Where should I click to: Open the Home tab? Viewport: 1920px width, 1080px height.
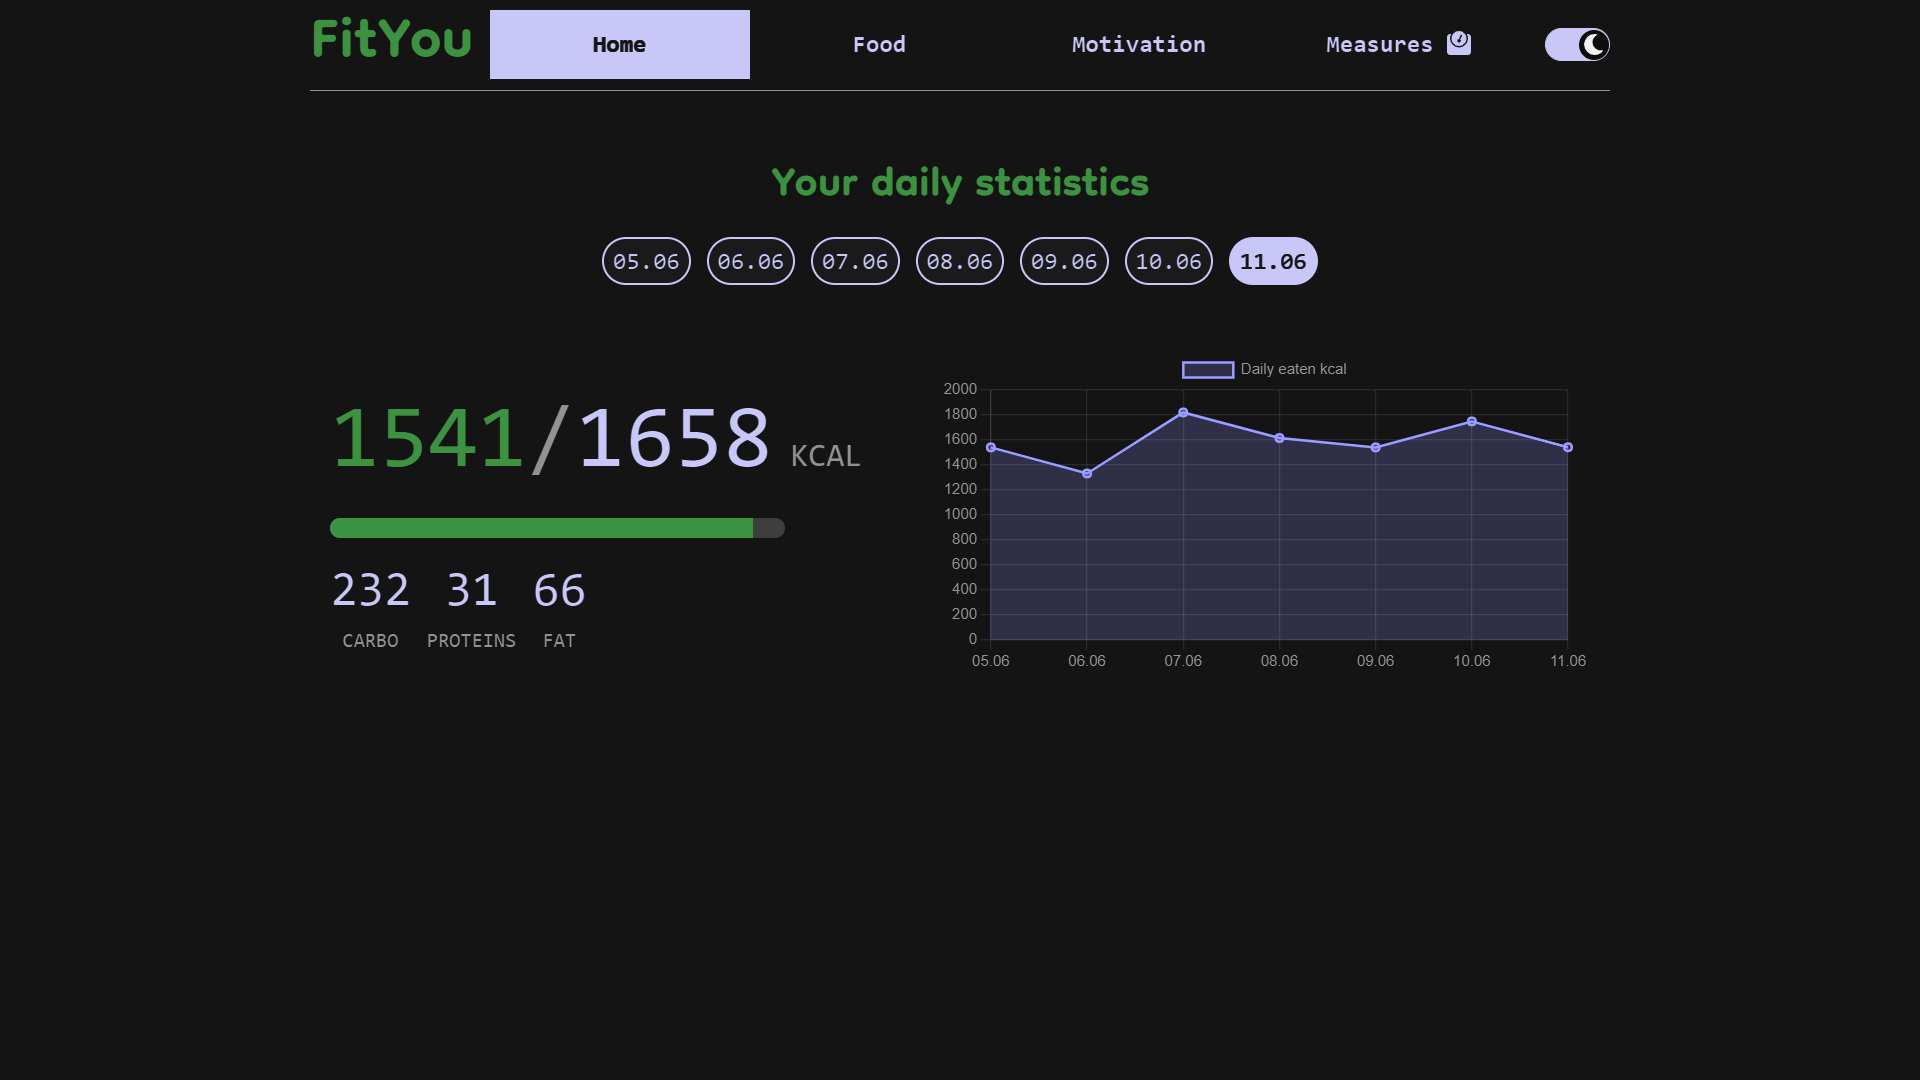(x=620, y=44)
